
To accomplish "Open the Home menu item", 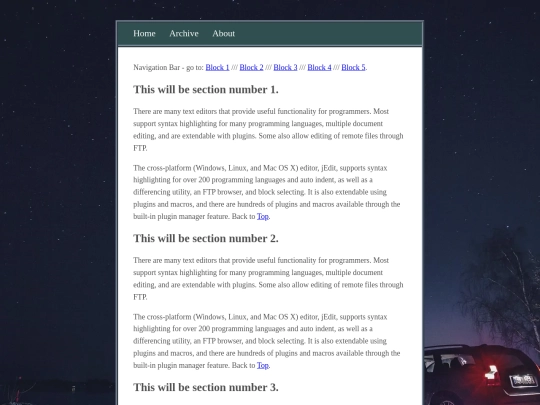I will tap(144, 33).
